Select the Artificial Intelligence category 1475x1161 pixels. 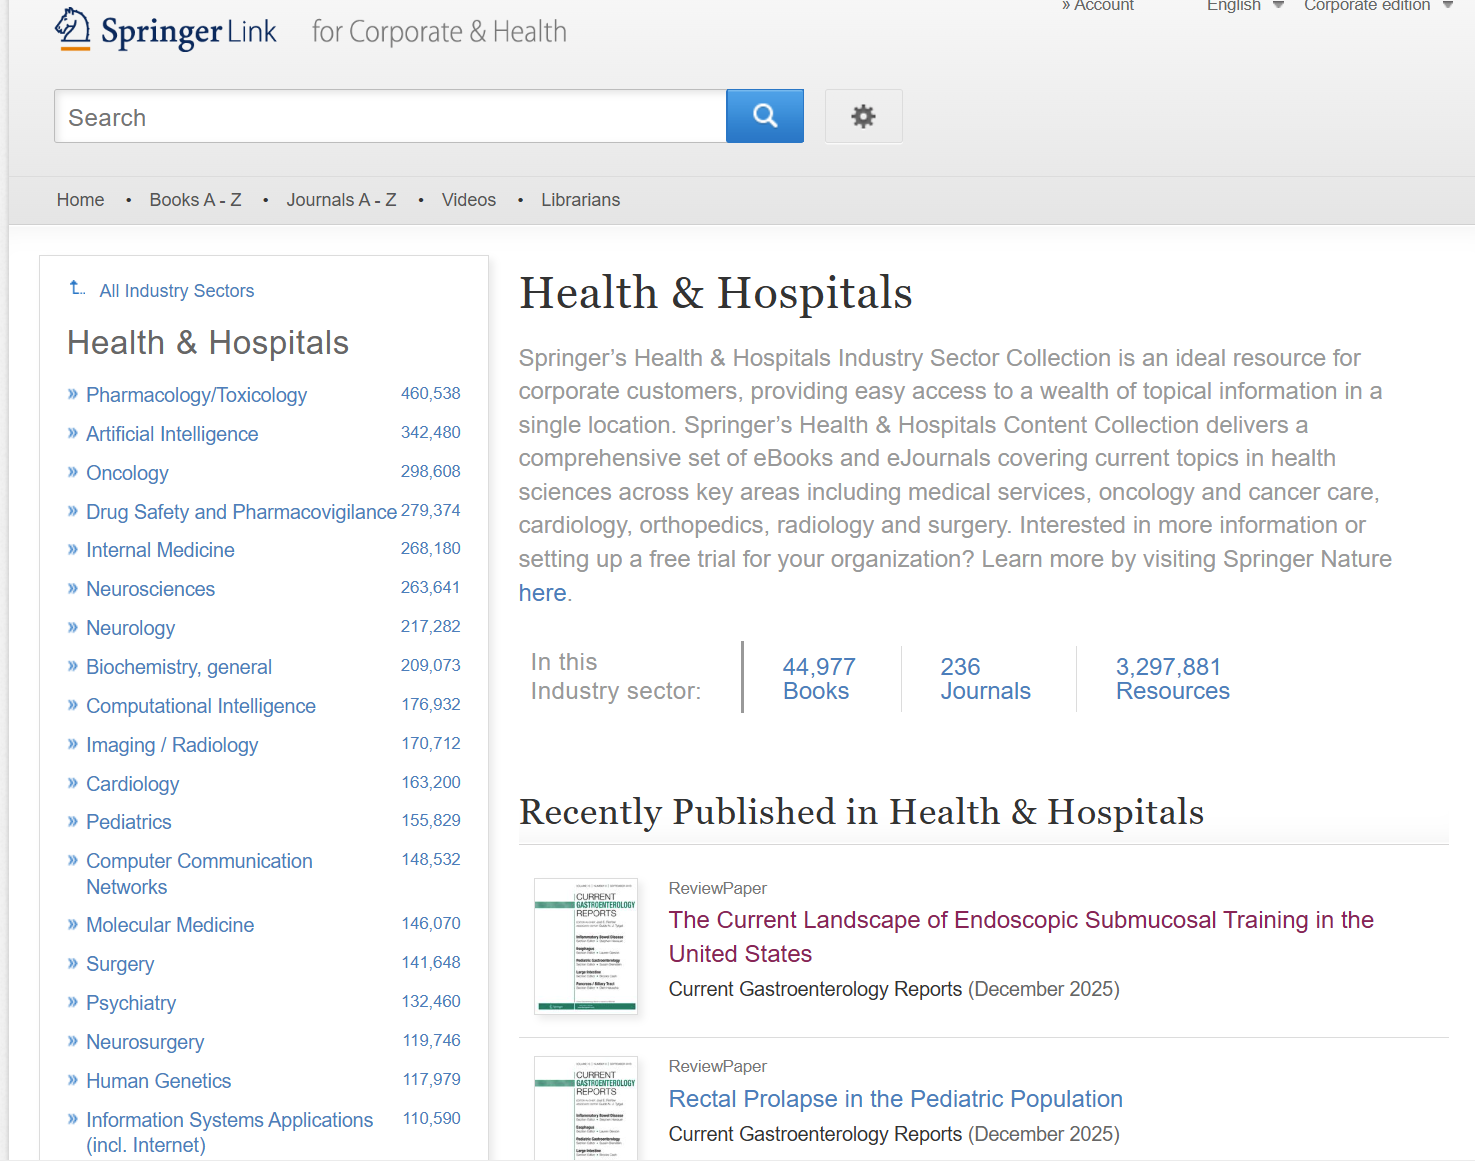172,434
